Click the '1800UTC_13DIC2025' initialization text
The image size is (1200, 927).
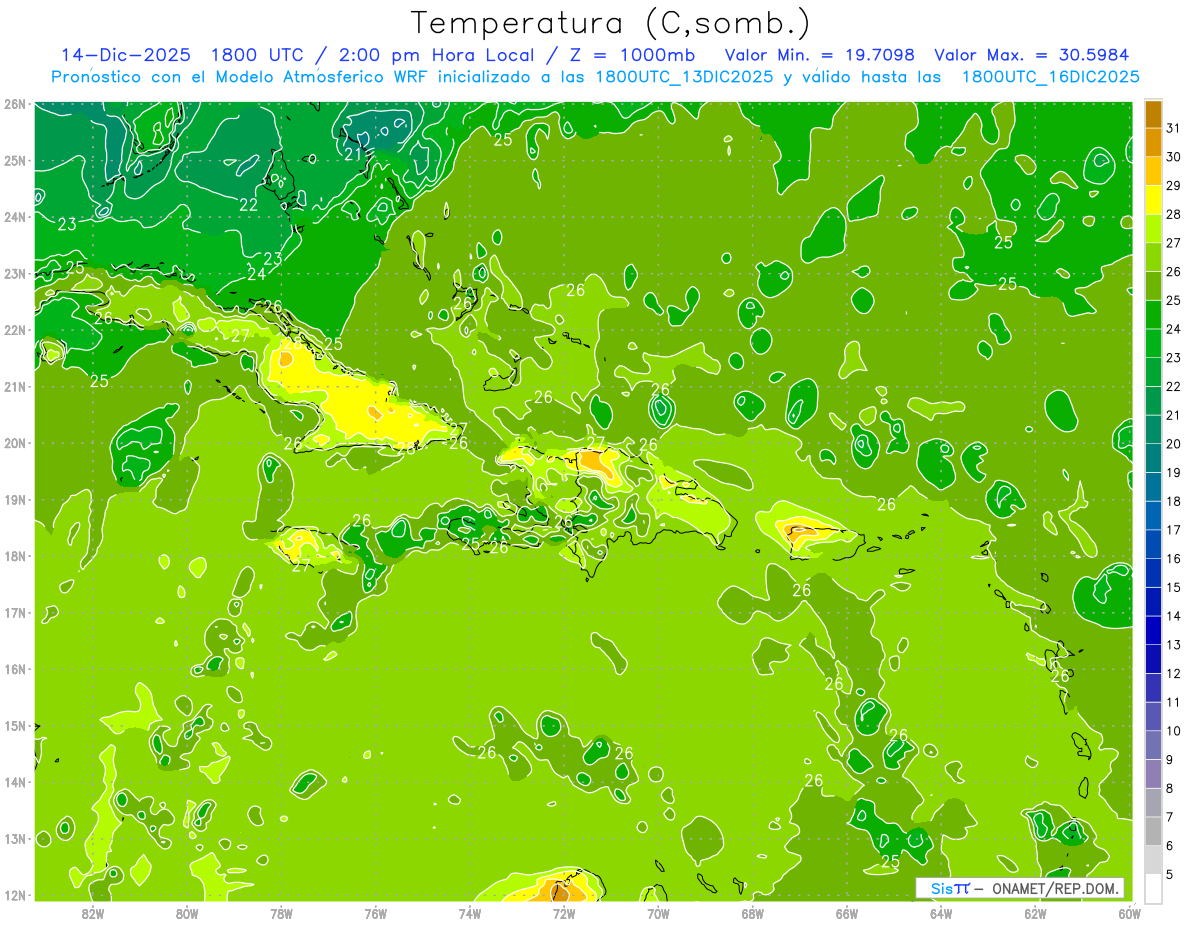click(x=684, y=77)
